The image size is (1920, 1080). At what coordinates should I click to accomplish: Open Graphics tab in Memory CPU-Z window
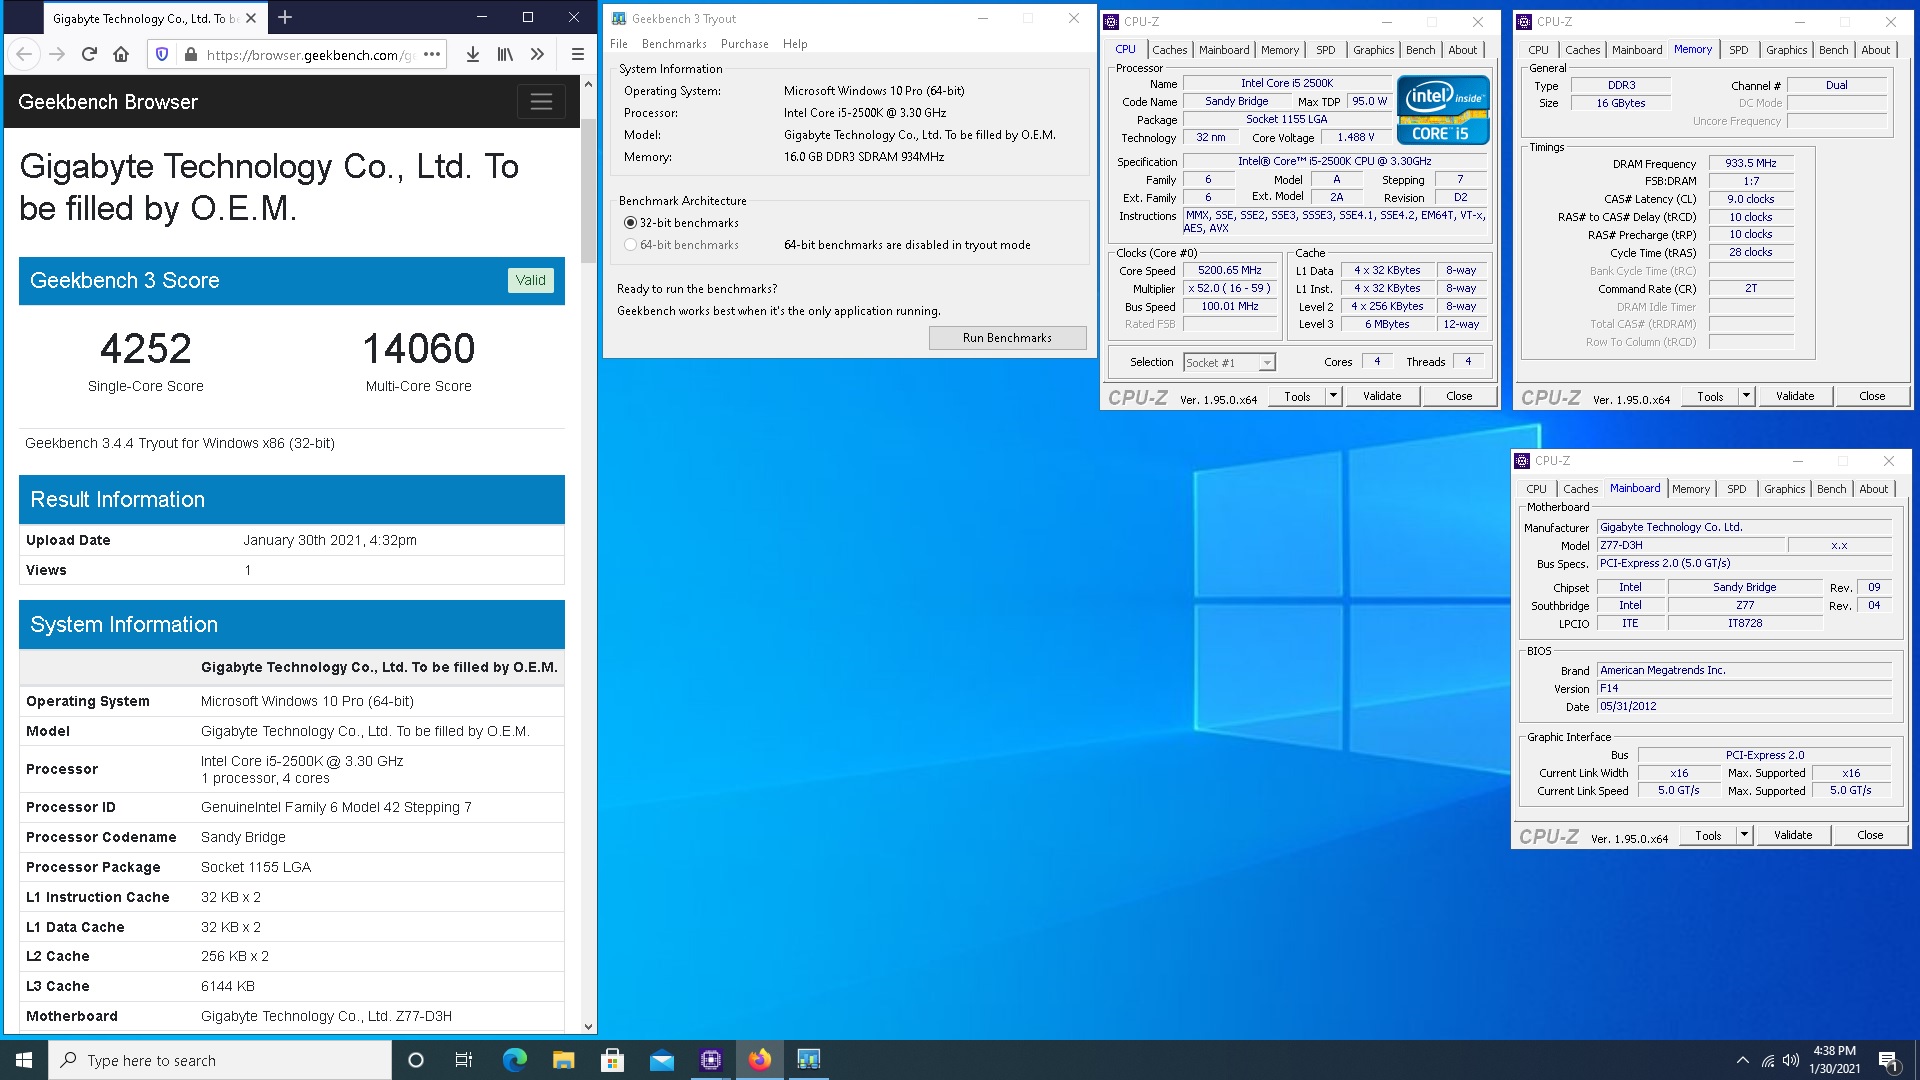click(1786, 50)
